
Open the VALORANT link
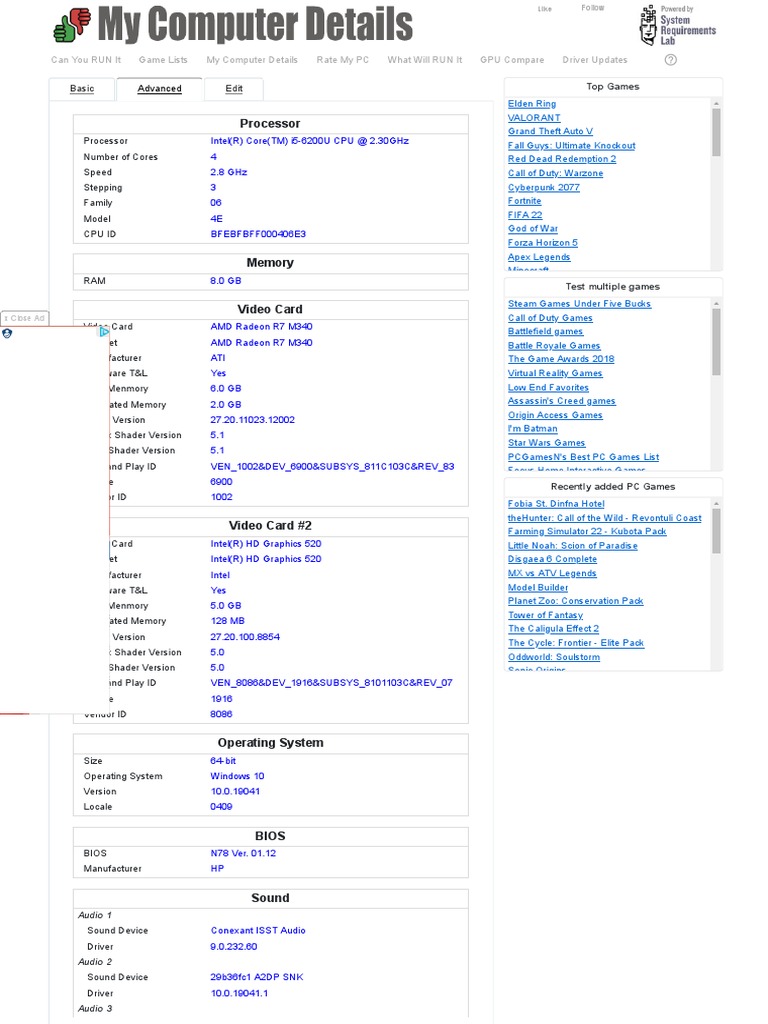[534, 118]
